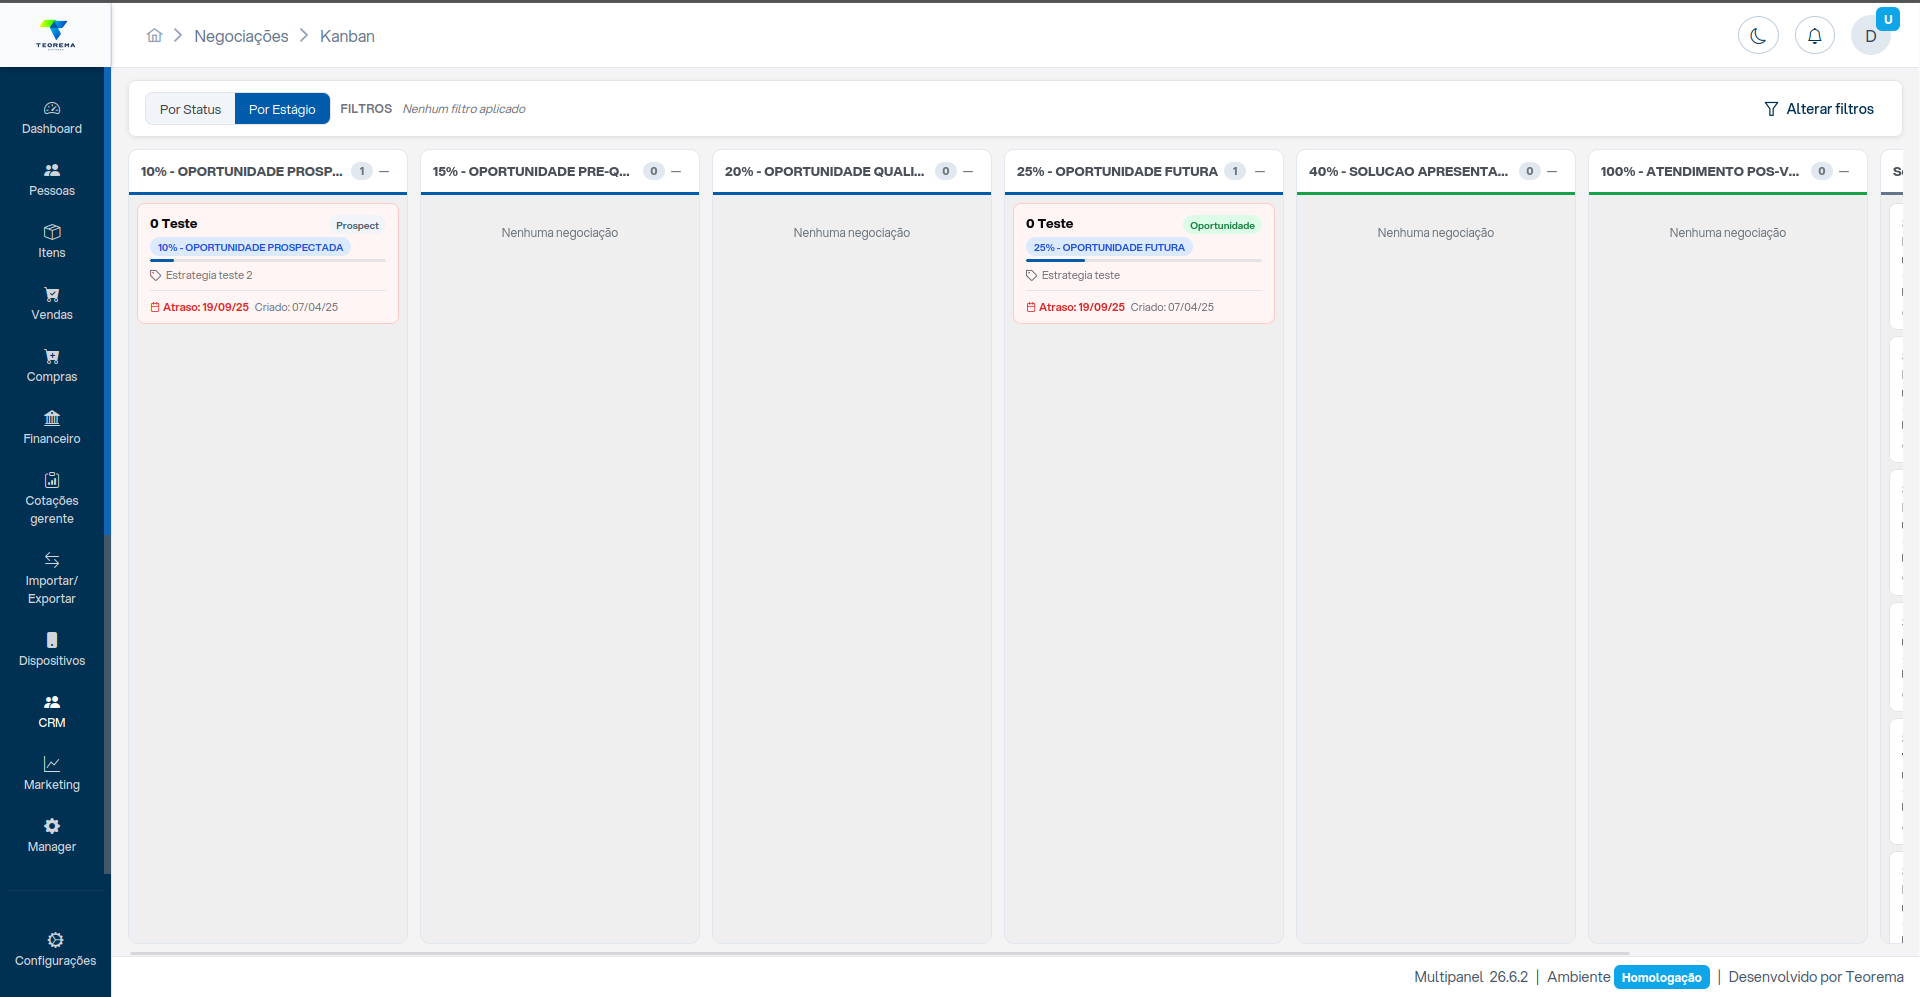Click progress bar on Oportunidade card
Image resolution: width=1920 pixels, height=997 pixels.
1144,260
